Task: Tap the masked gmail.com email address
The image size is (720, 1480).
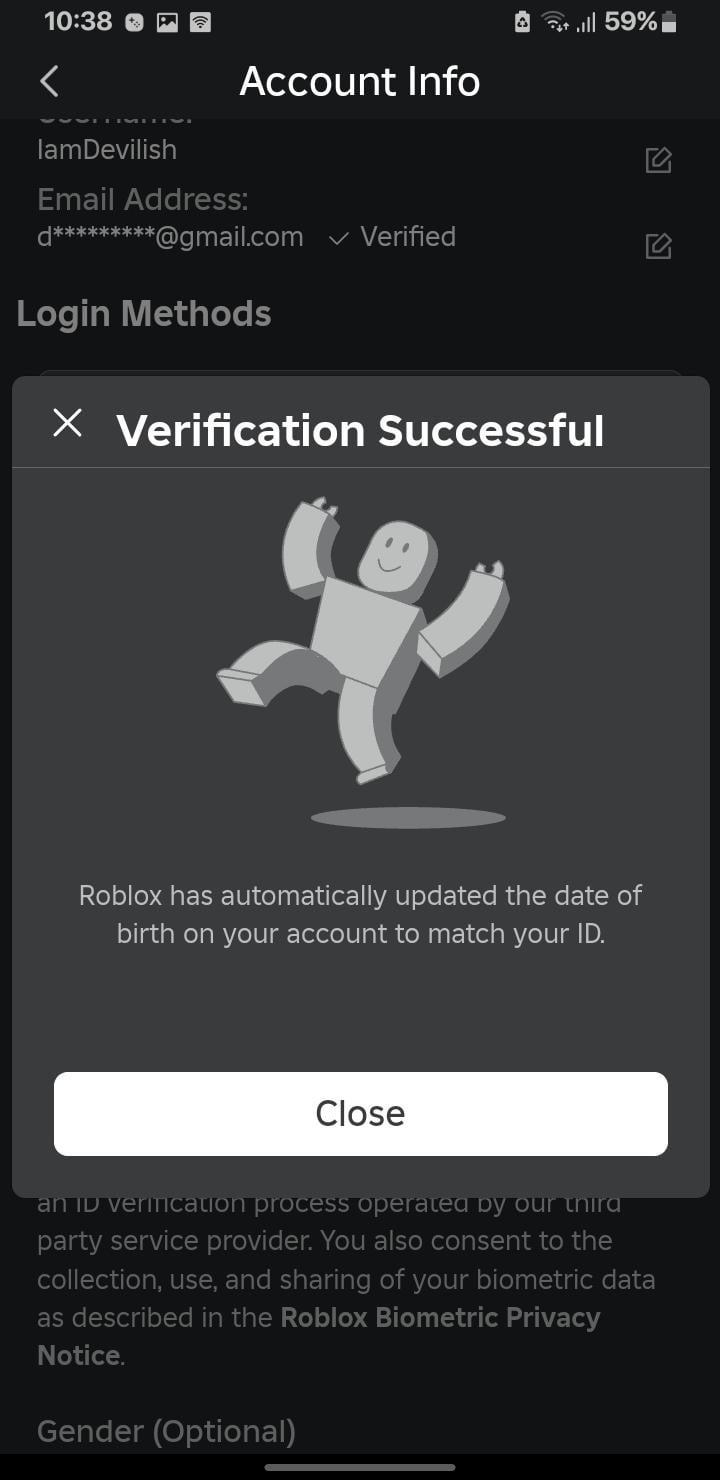Action: [x=170, y=237]
